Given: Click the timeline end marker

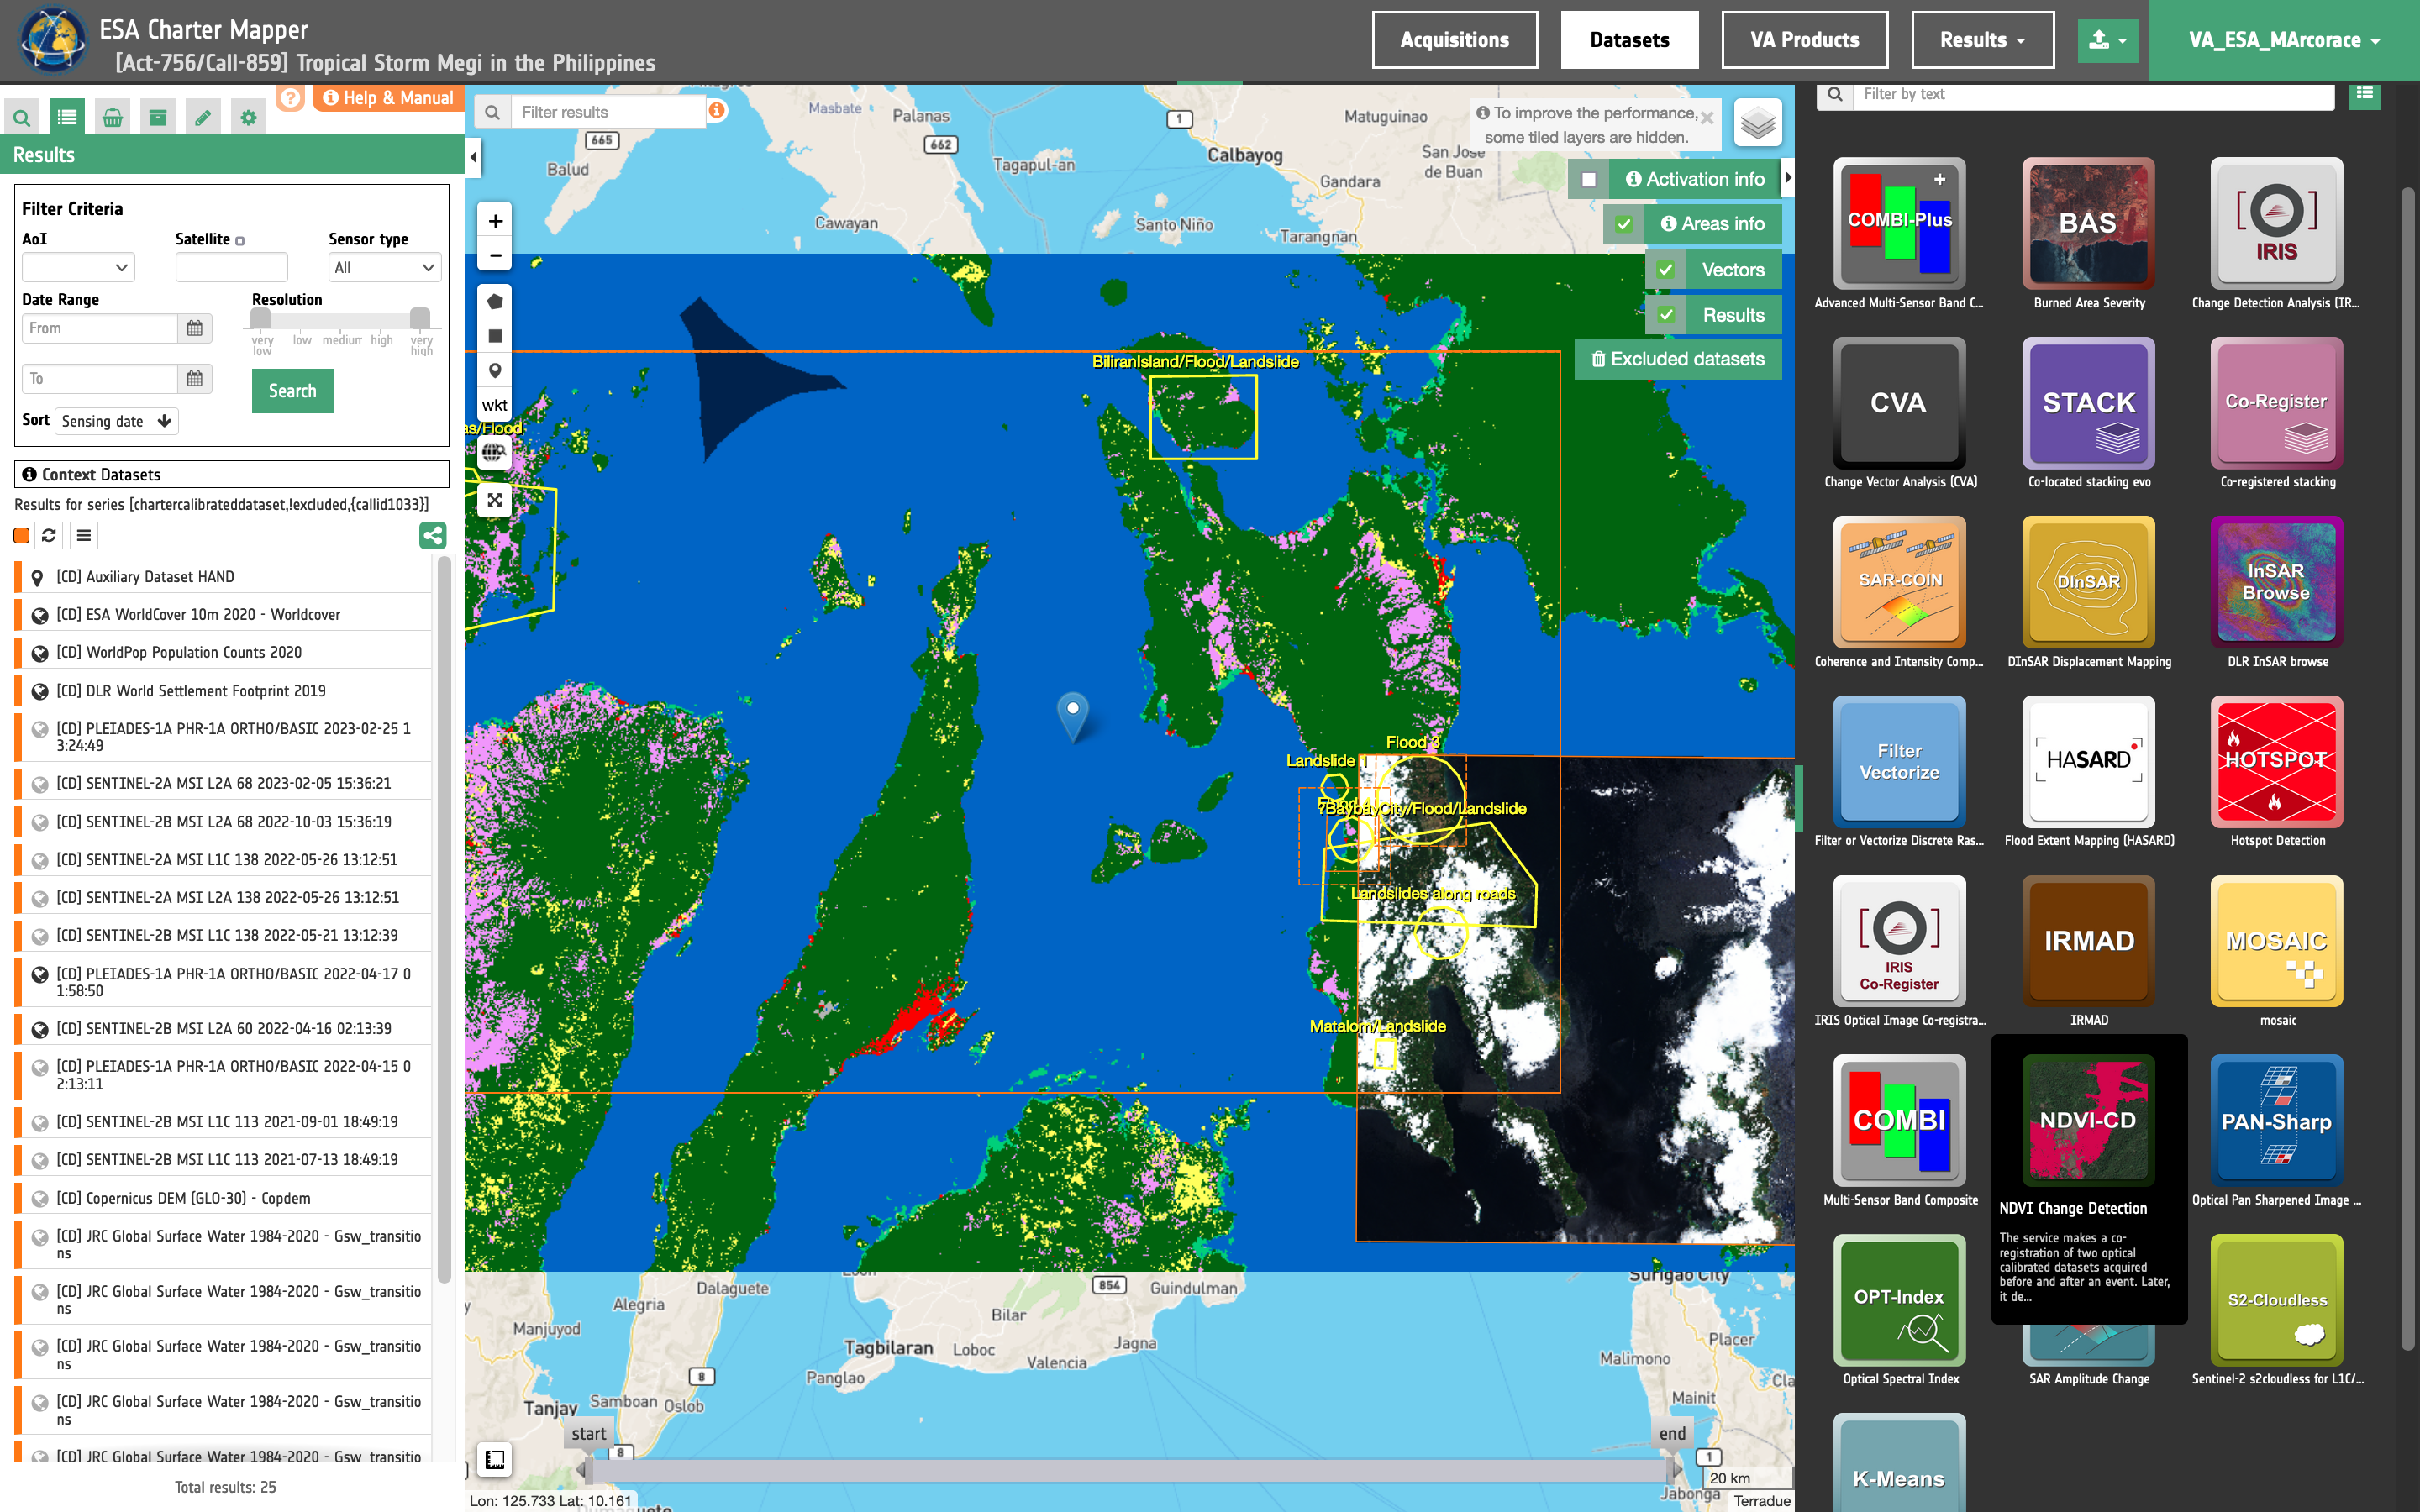Looking at the screenshot, I should (1673, 1434).
